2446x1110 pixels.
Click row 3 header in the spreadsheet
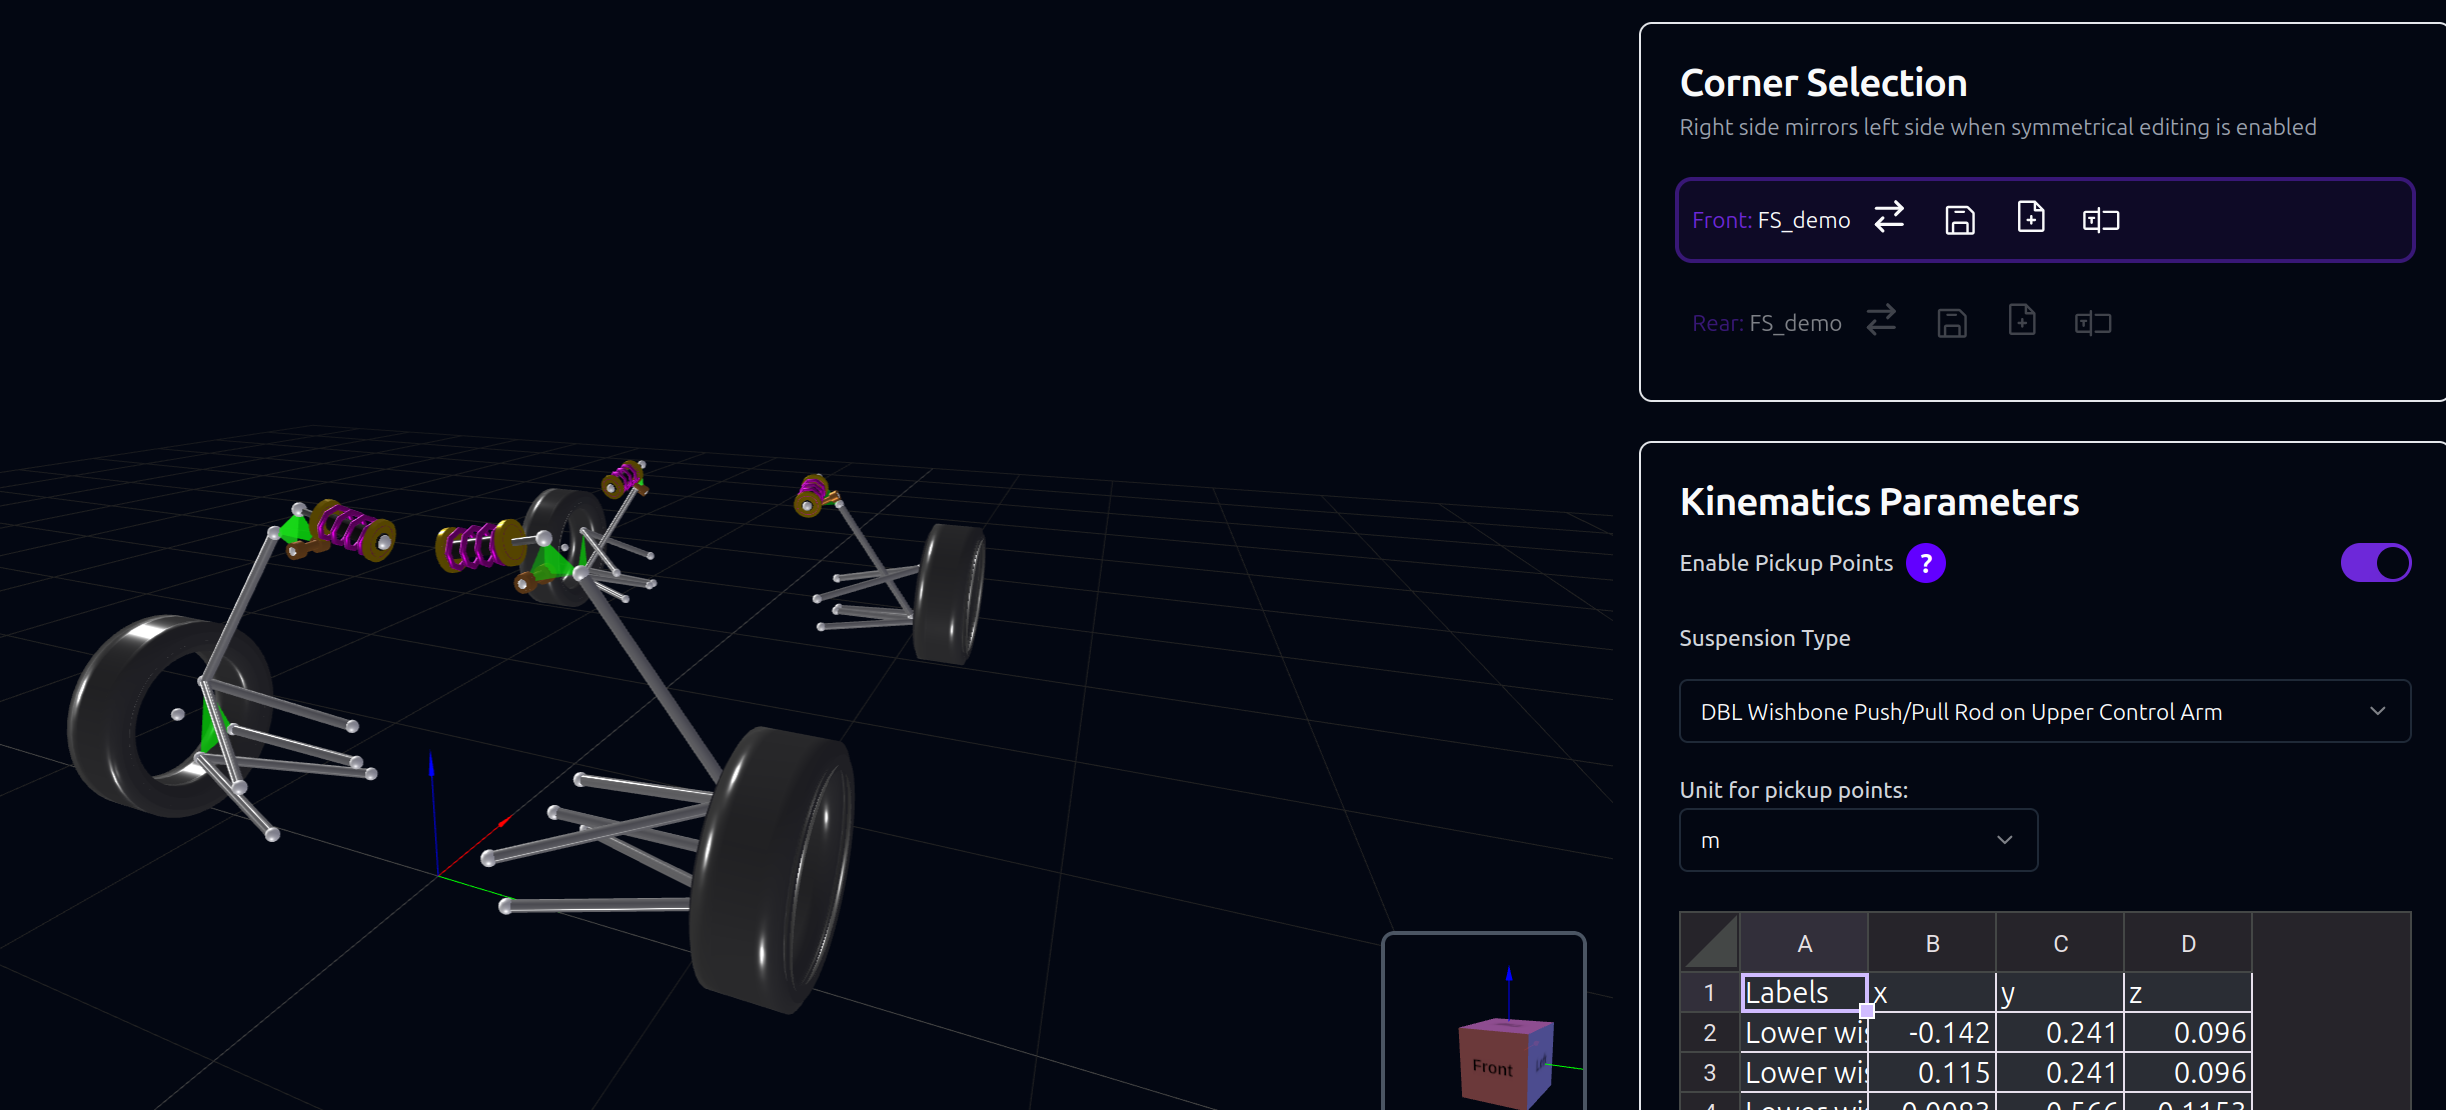point(1709,1071)
